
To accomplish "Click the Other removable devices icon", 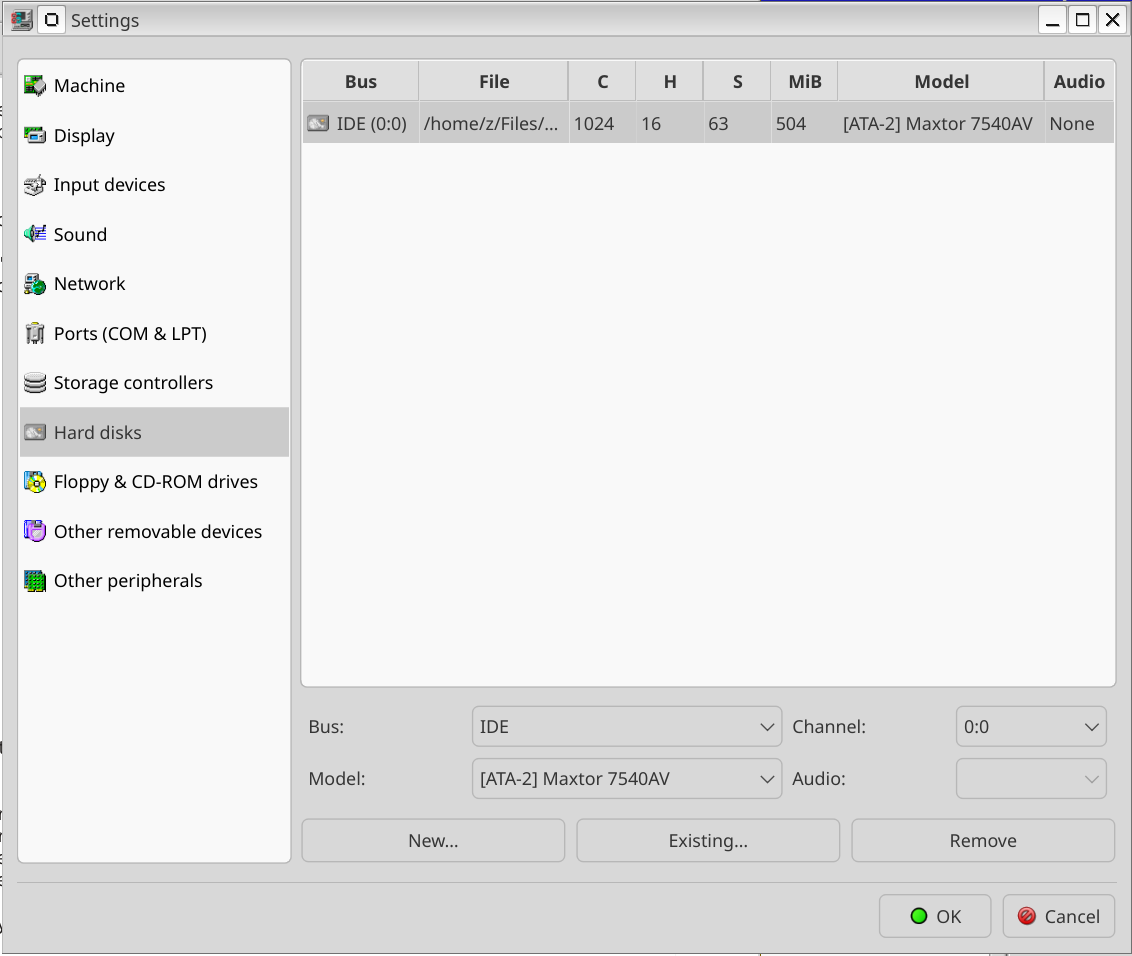I will (x=35, y=531).
